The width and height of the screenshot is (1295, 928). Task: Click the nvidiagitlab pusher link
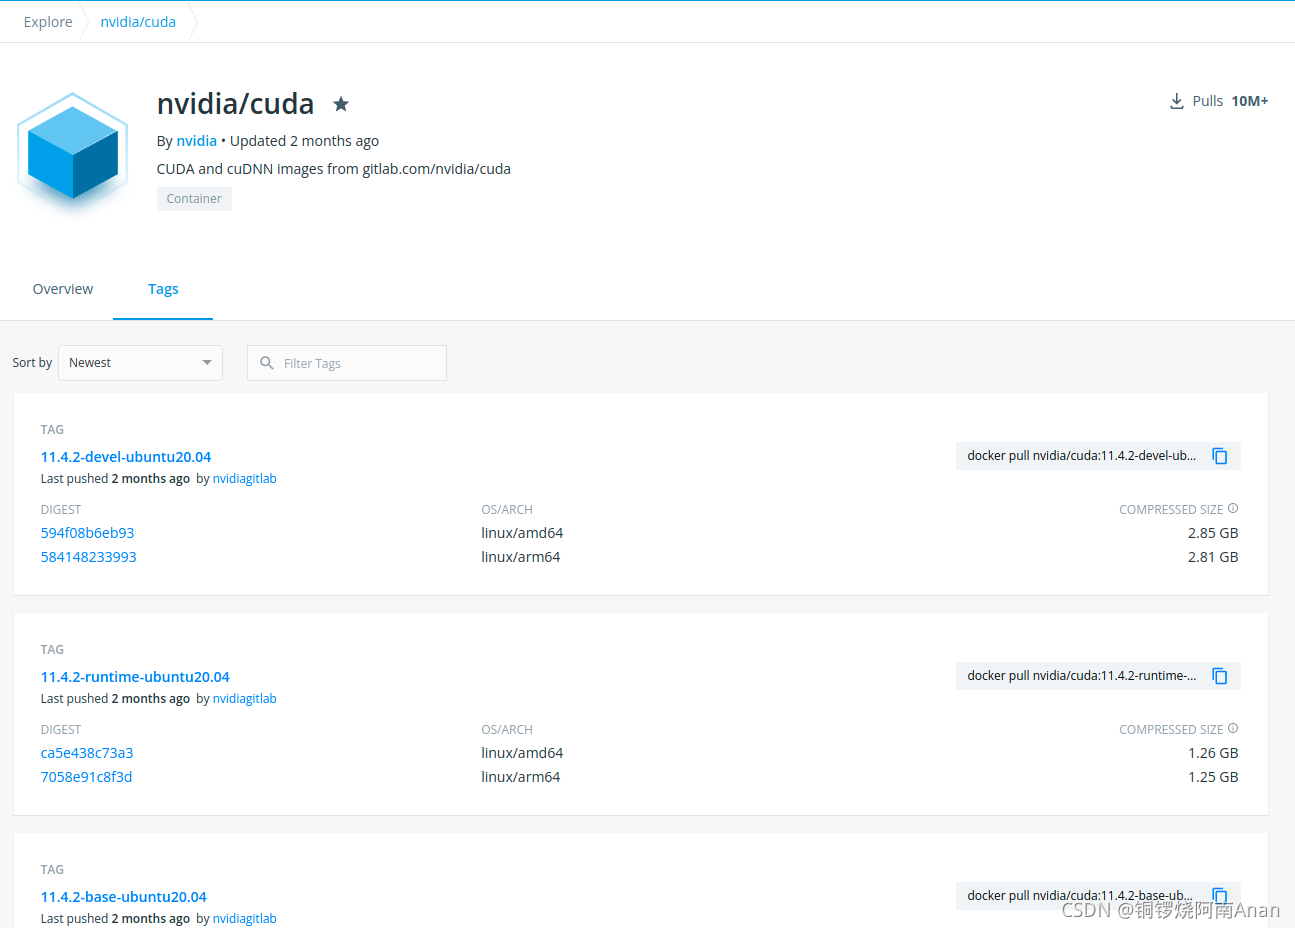244,478
